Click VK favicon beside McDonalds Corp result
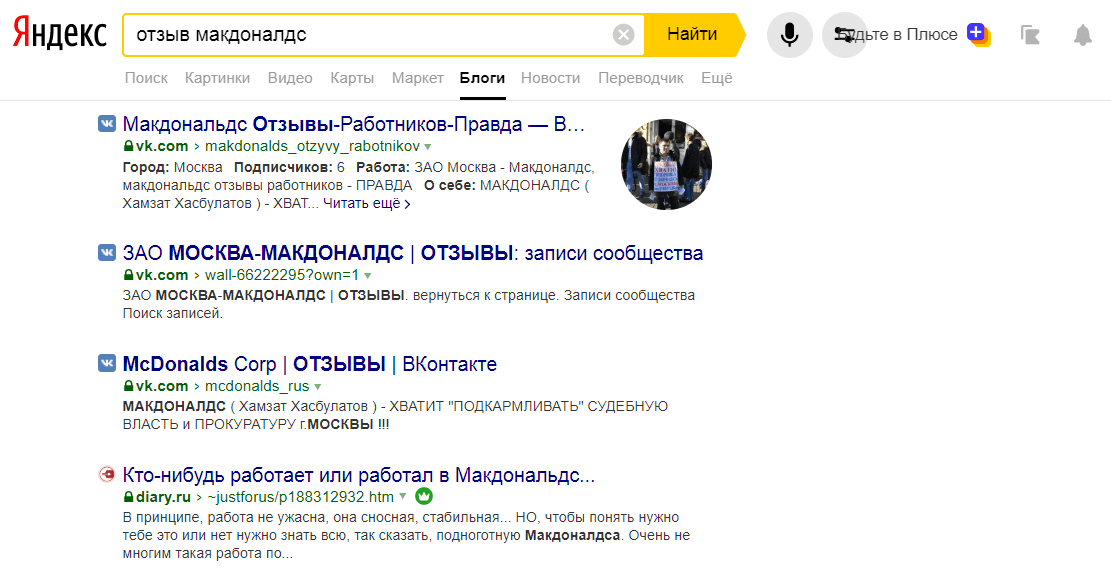Image resolution: width=1111 pixels, height=574 pixels. click(106, 364)
